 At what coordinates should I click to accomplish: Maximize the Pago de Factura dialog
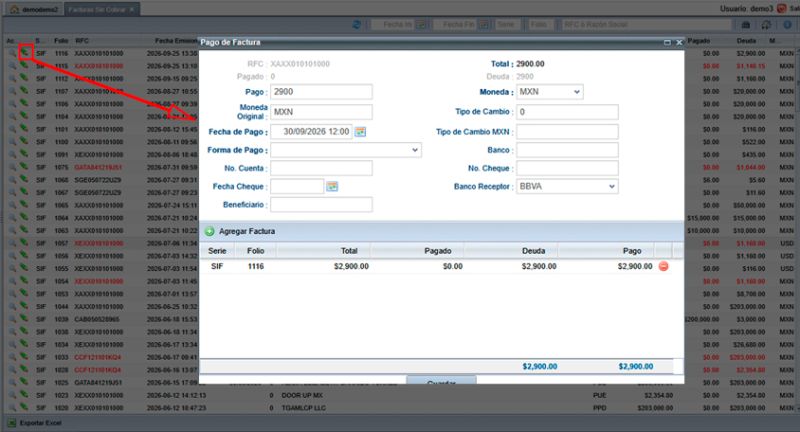click(667, 42)
